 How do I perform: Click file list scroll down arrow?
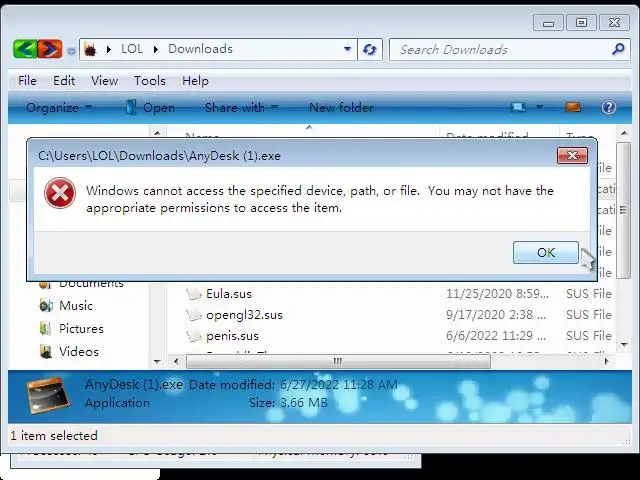tap(624, 345)
